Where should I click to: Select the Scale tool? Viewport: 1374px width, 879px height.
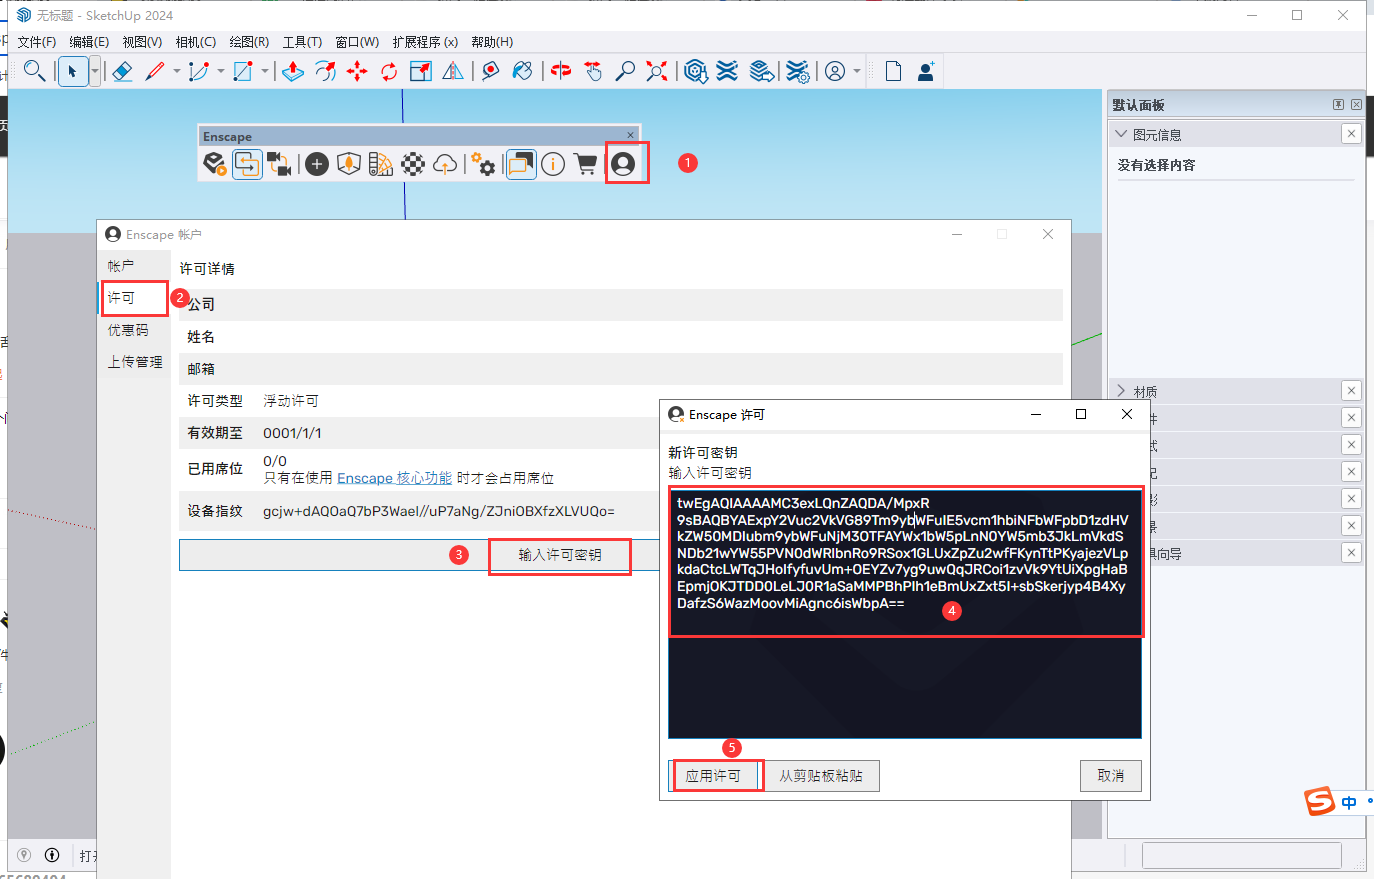(421, 71)
